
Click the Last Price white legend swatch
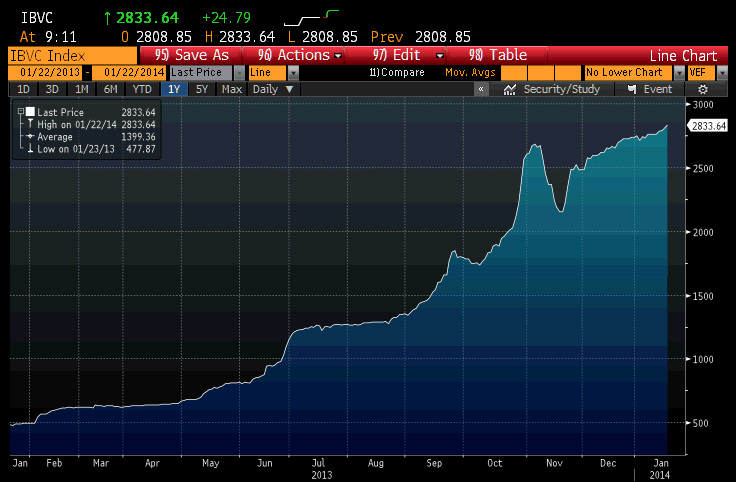tap(30, 112)
